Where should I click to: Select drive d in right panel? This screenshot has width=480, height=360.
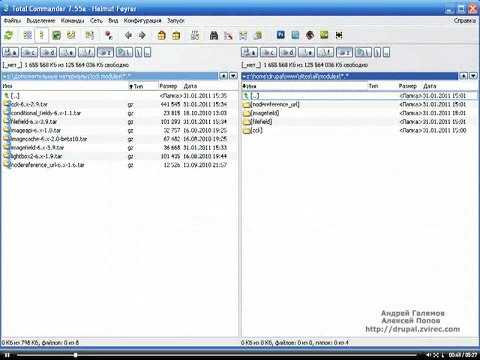pyautogui.click(x=287, y=52)
